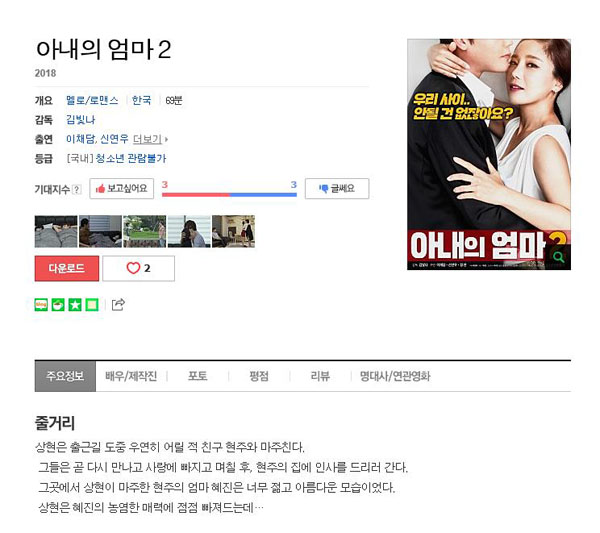Click the light green square memo icon
This screenshot has height=533, width=600.
tap(92, 305)
